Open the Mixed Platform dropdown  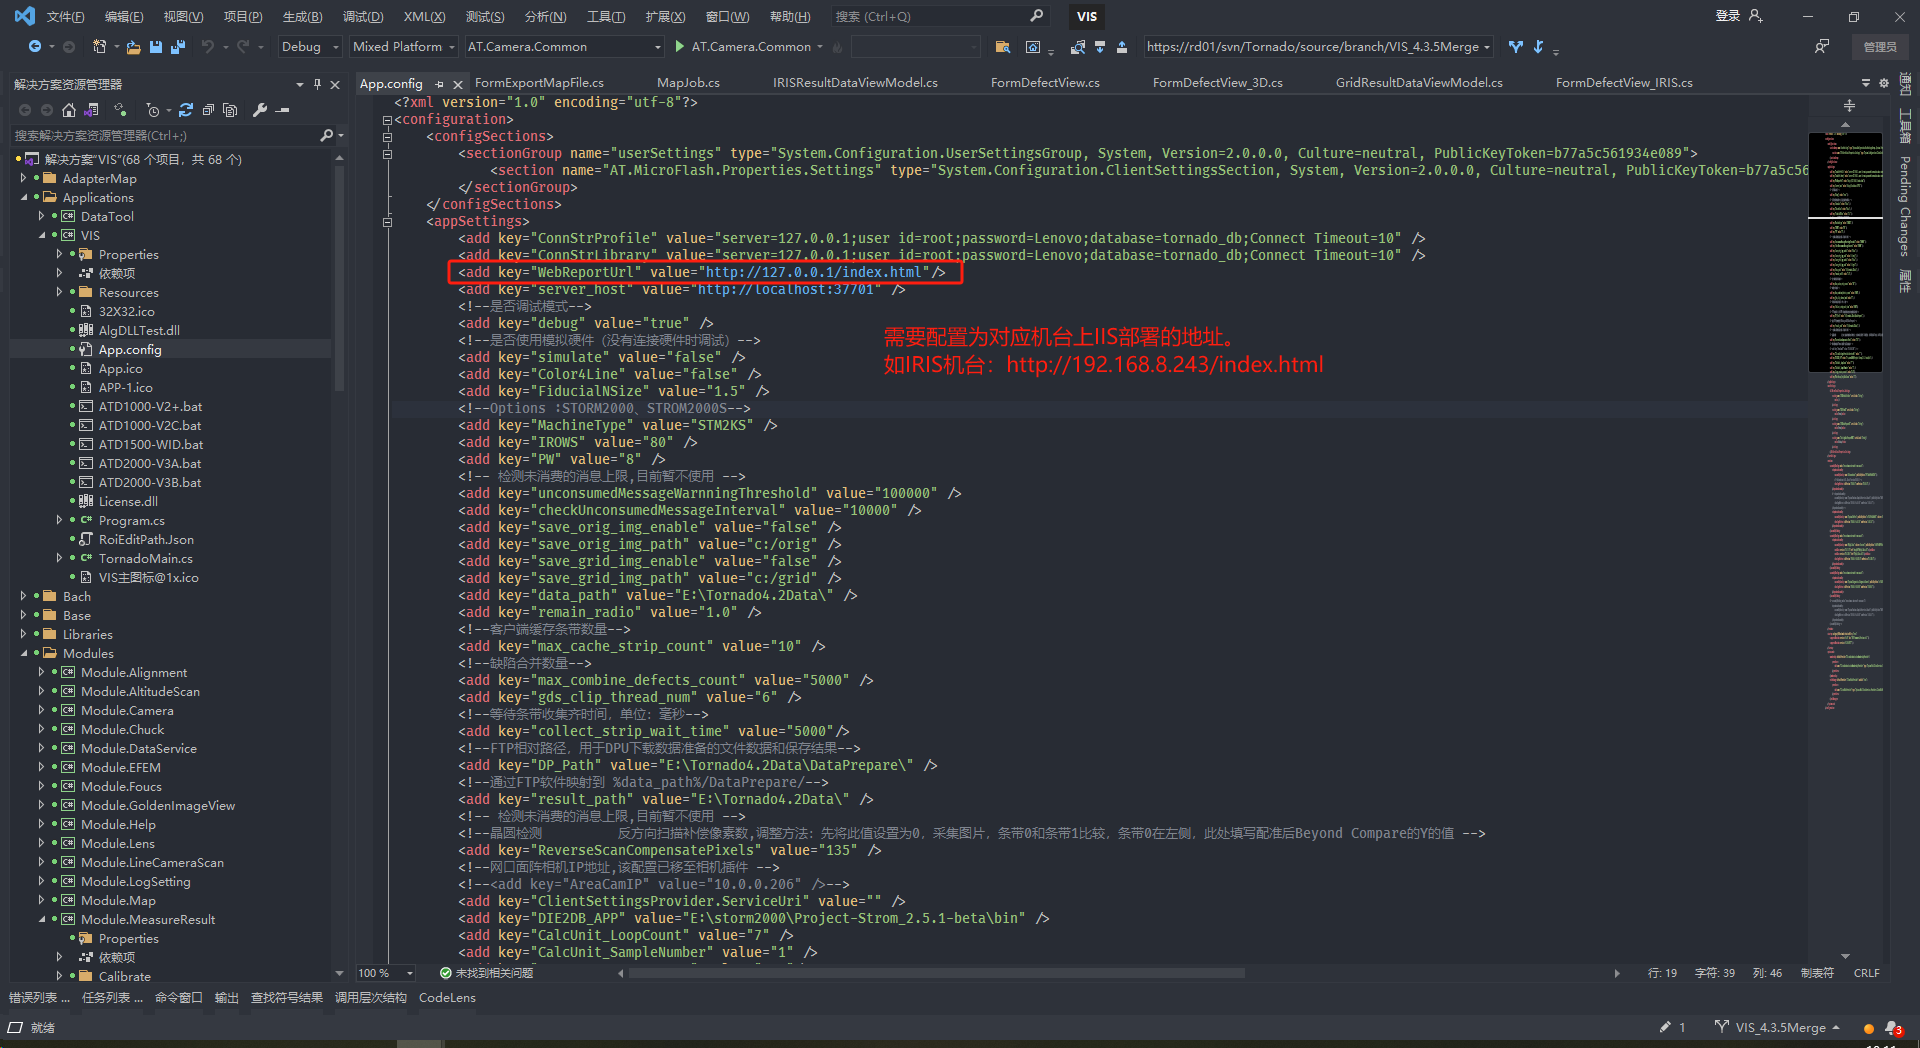[x=404, y=46]
